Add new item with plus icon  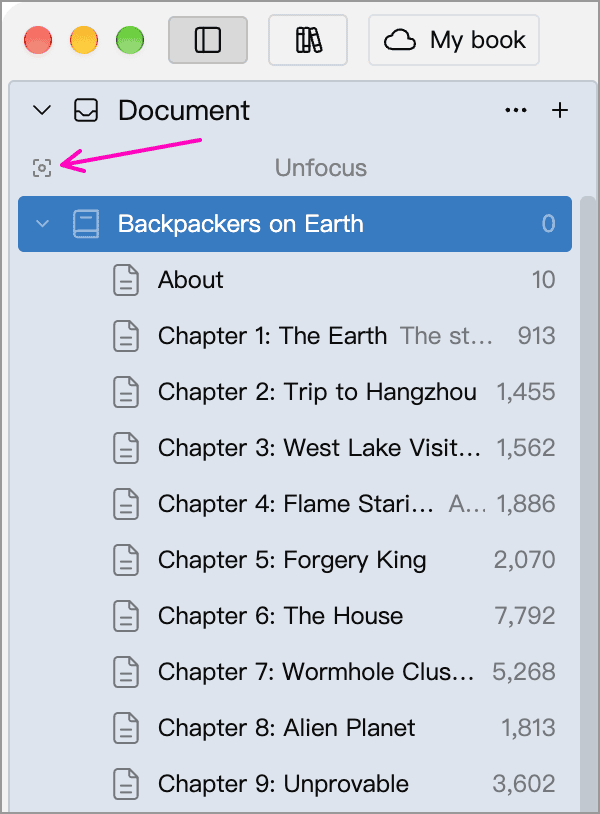click(560, 110)
